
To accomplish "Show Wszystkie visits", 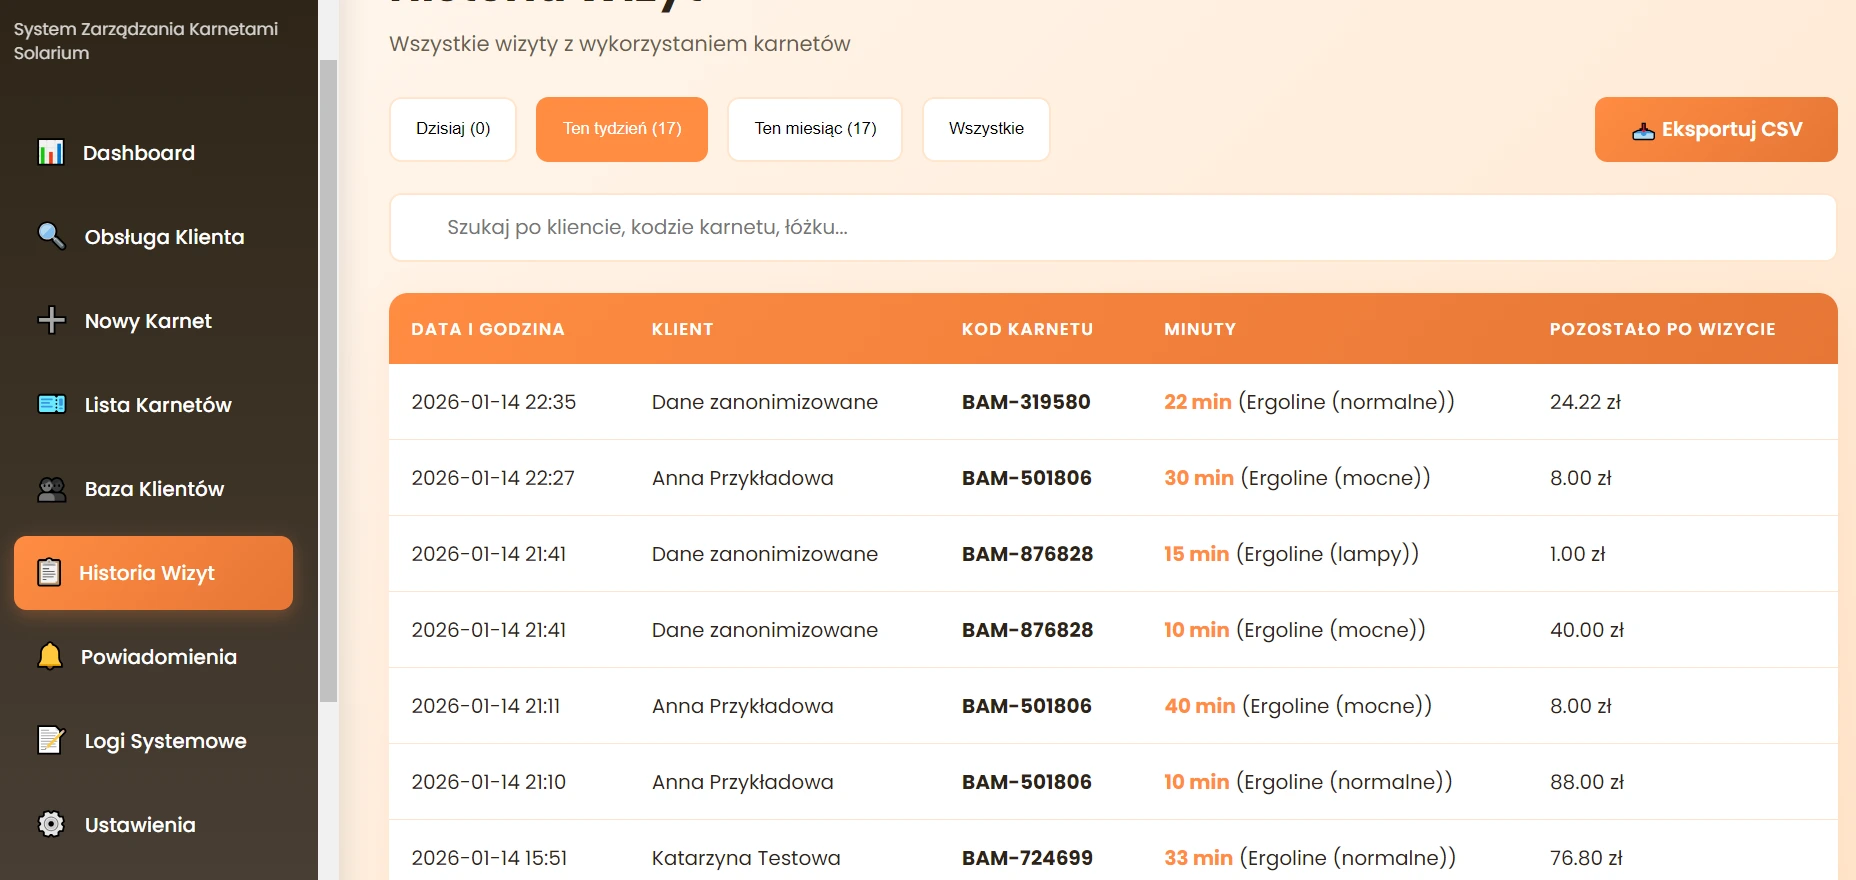I will (x=985, y=129).
